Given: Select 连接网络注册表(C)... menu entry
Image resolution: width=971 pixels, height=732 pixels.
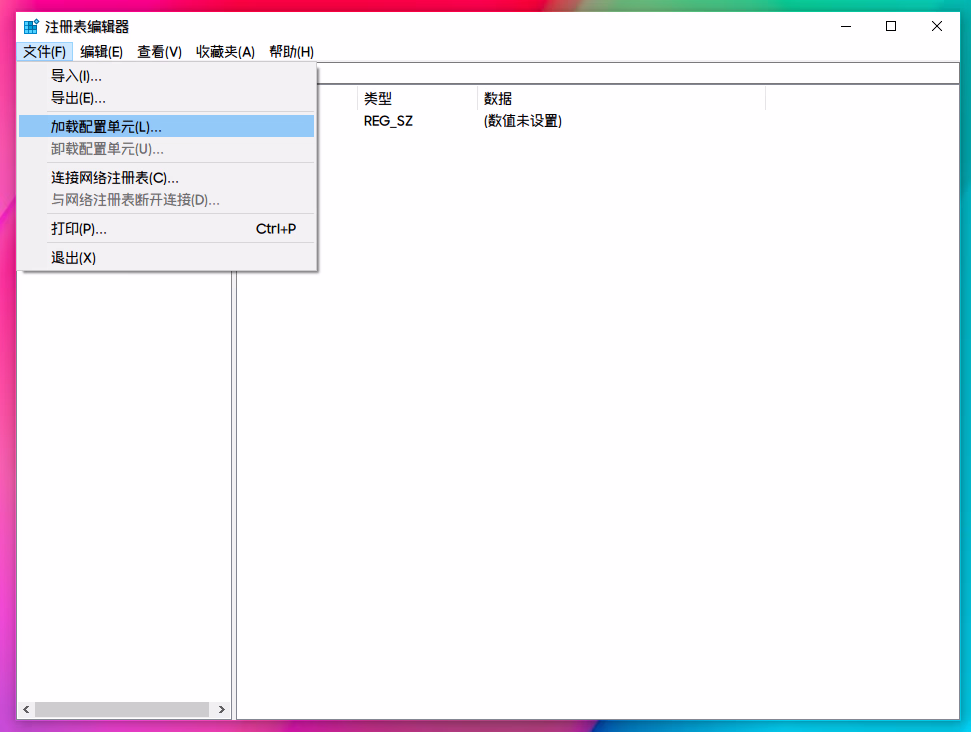Looking at the screenshot, I should pyautogui.click(x=115, y=178).
